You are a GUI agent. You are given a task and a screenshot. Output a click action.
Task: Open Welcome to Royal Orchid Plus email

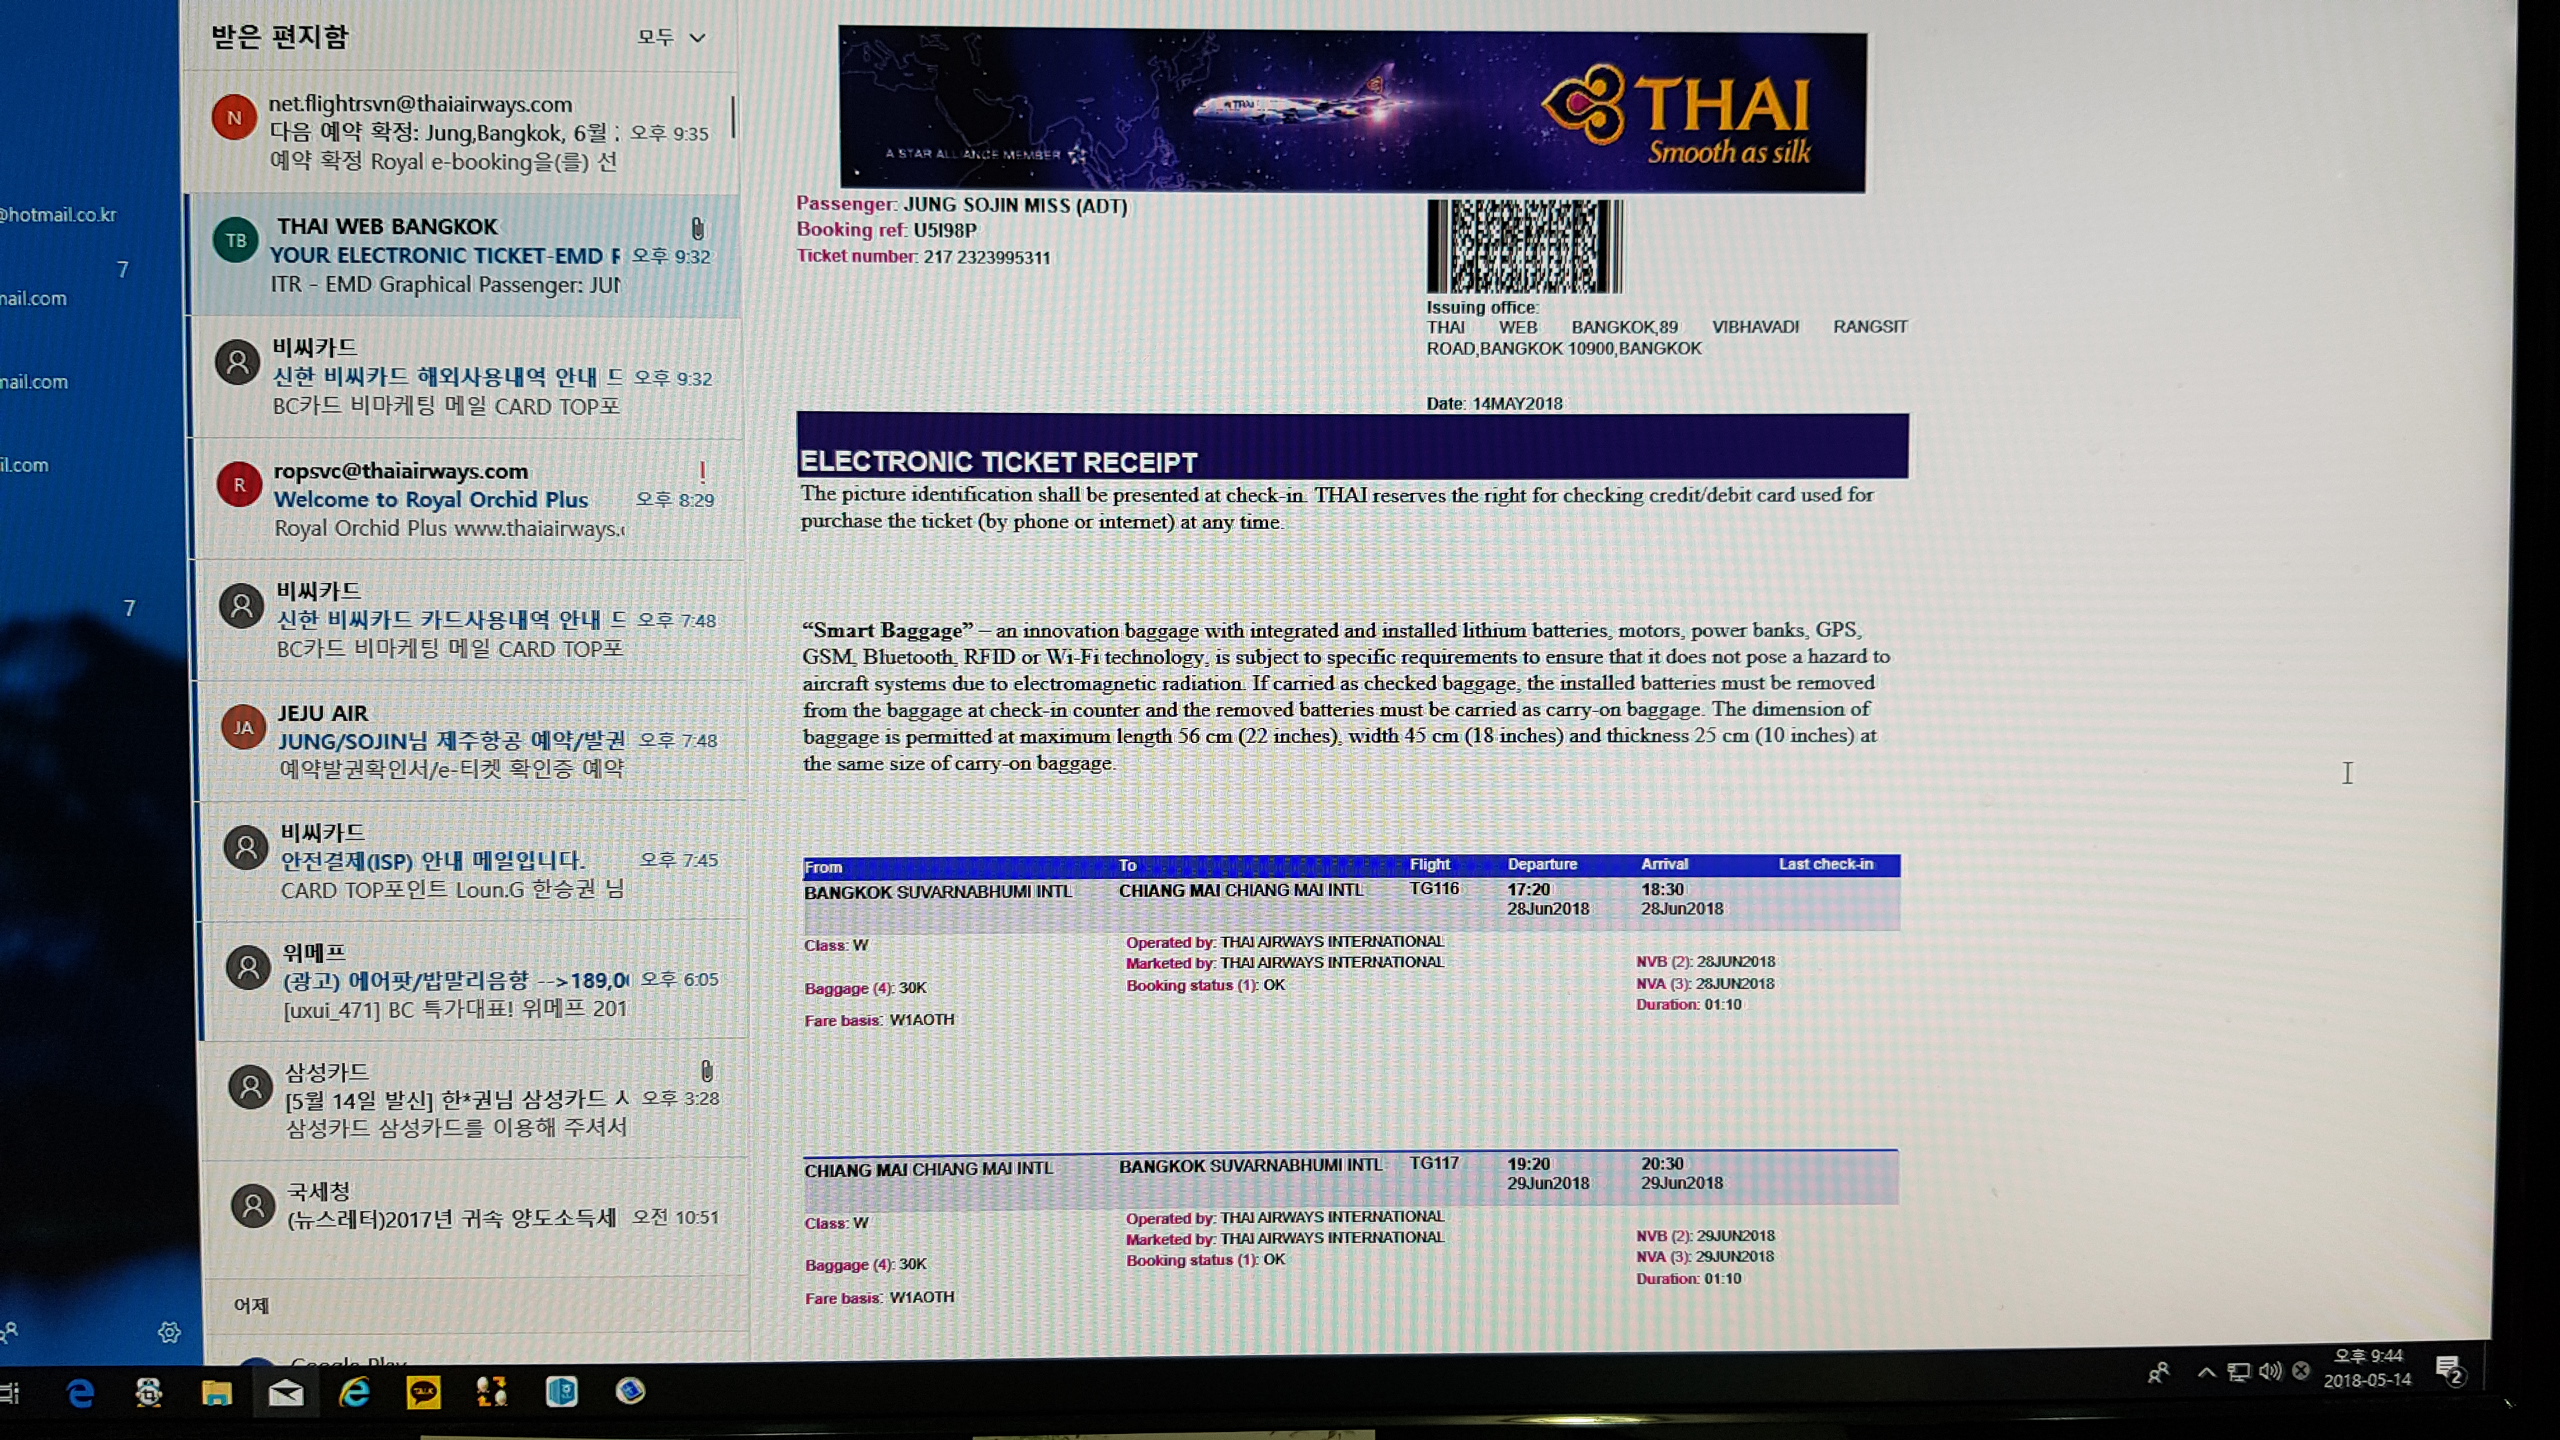467,499
